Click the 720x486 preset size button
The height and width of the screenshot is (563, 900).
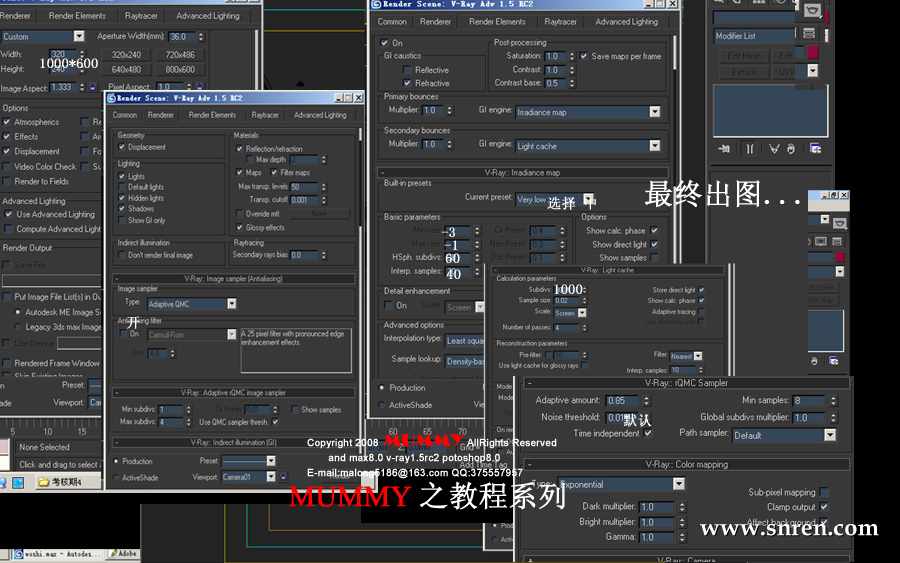point(180,55)
